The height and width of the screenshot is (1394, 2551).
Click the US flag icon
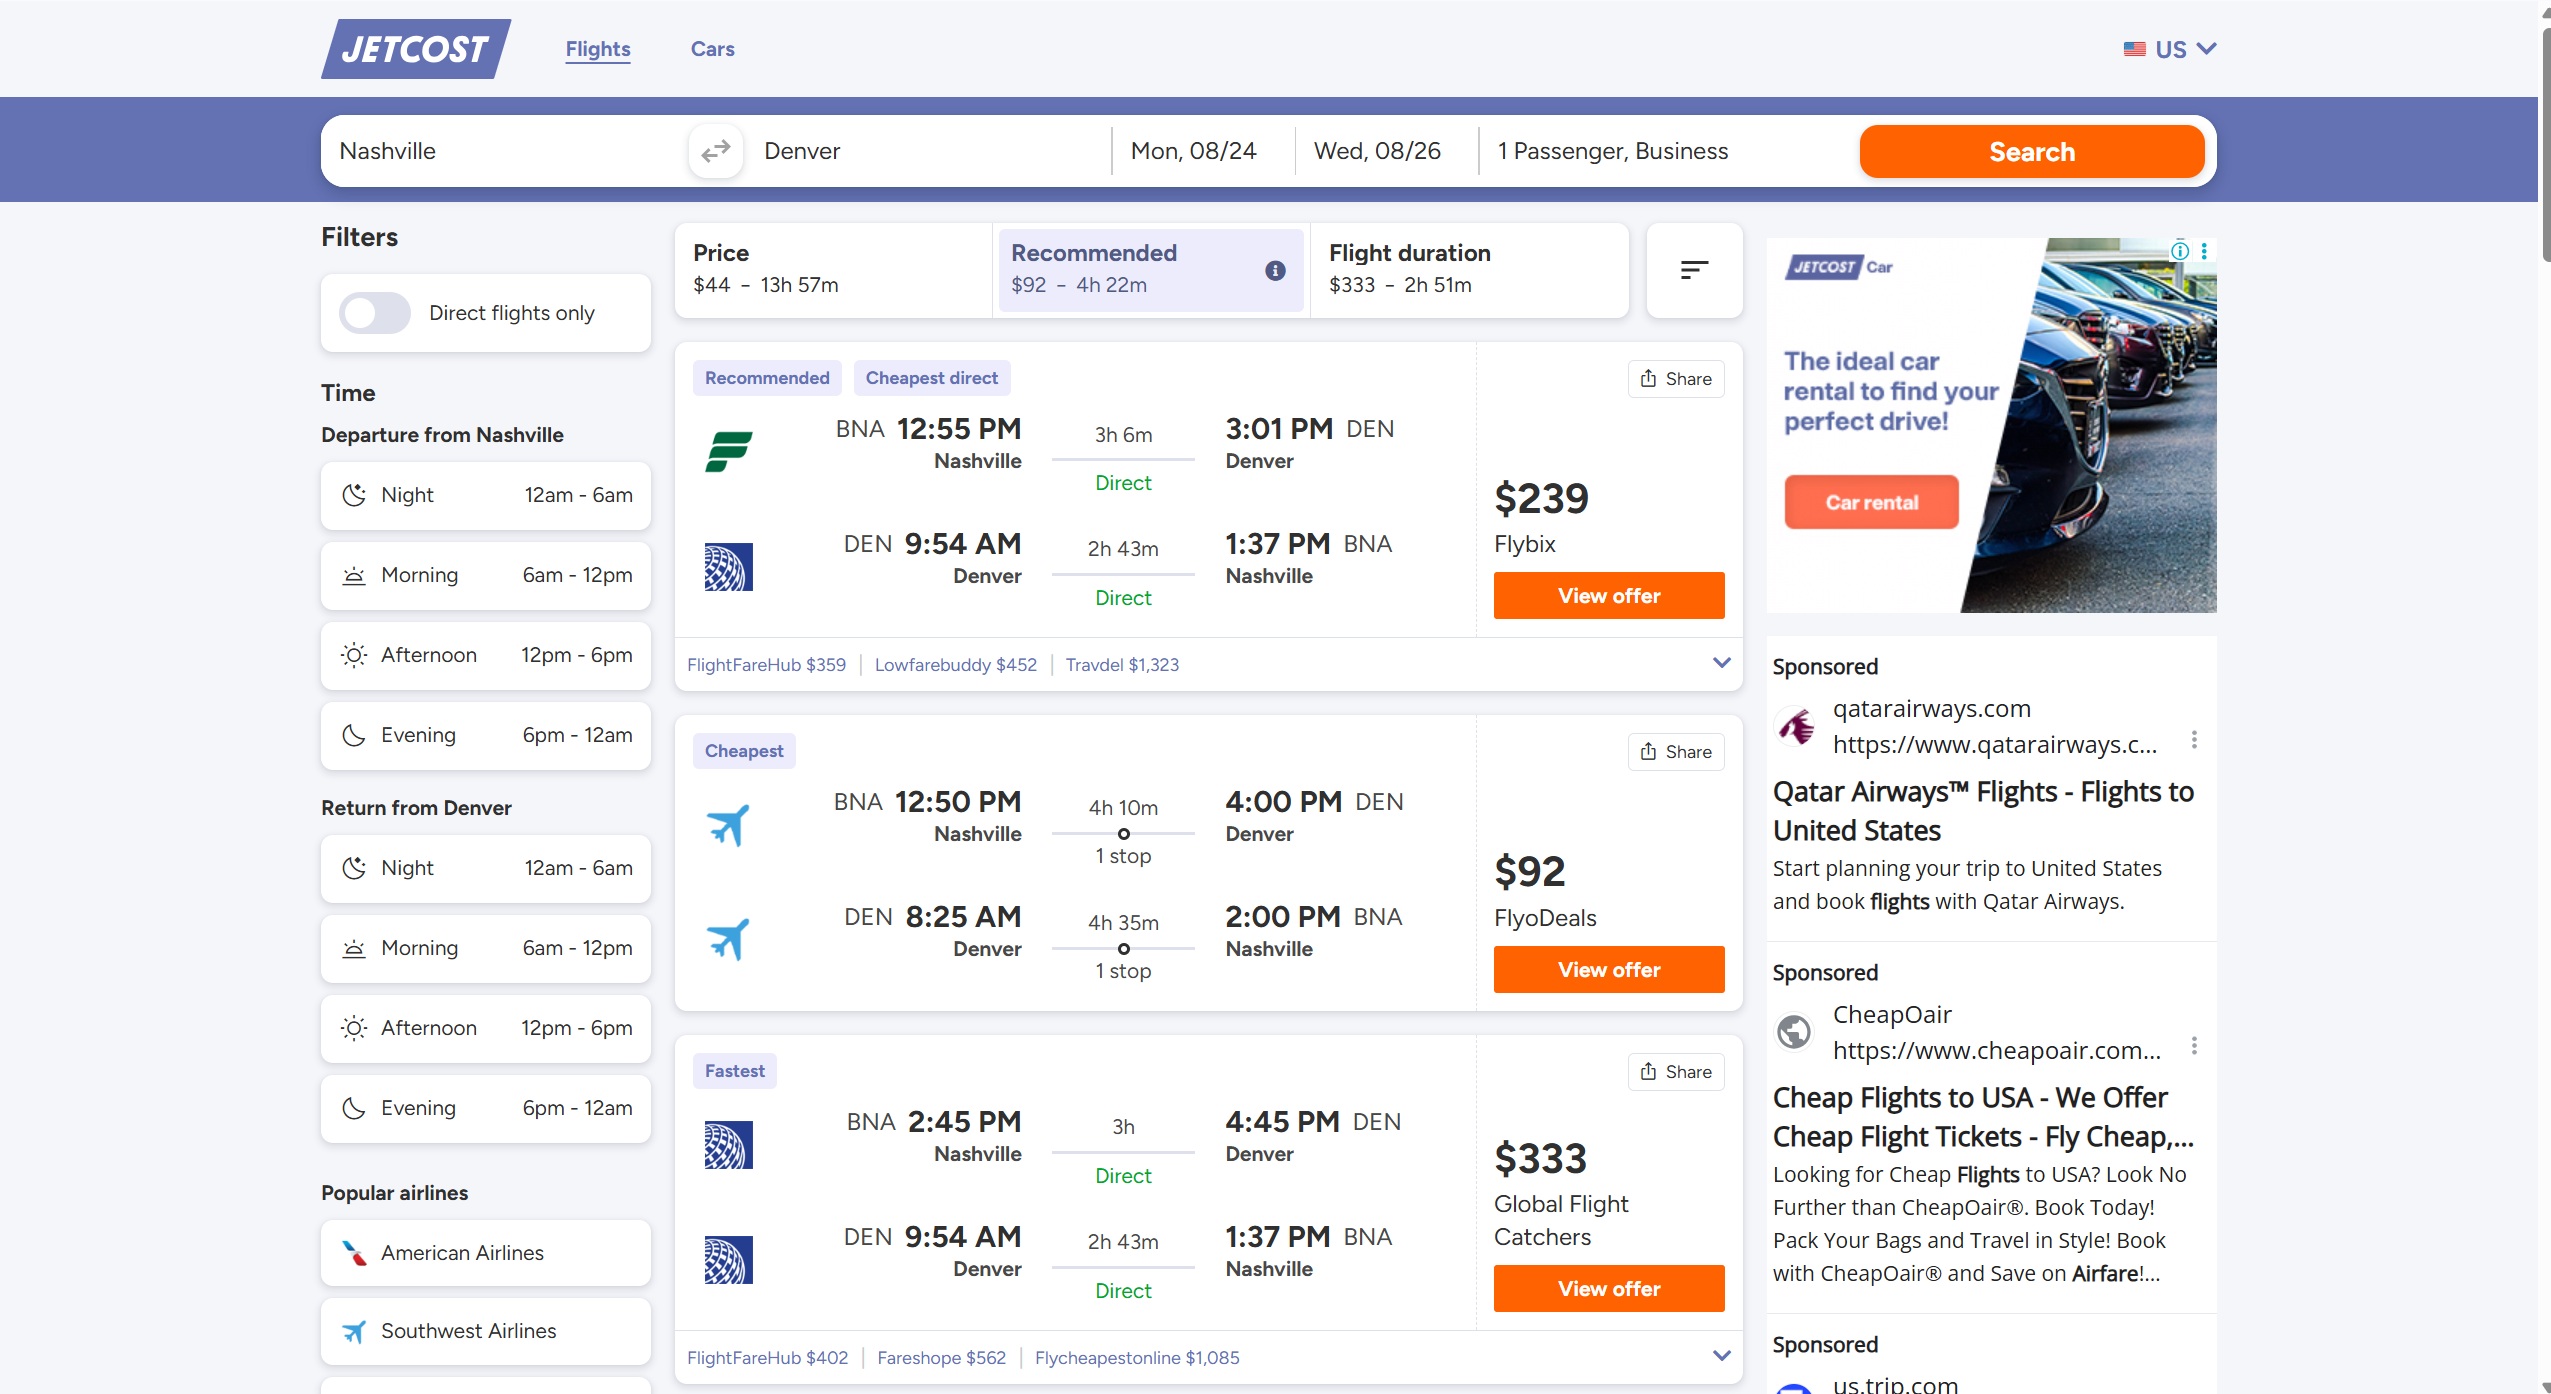click(x=2134, y=49)
